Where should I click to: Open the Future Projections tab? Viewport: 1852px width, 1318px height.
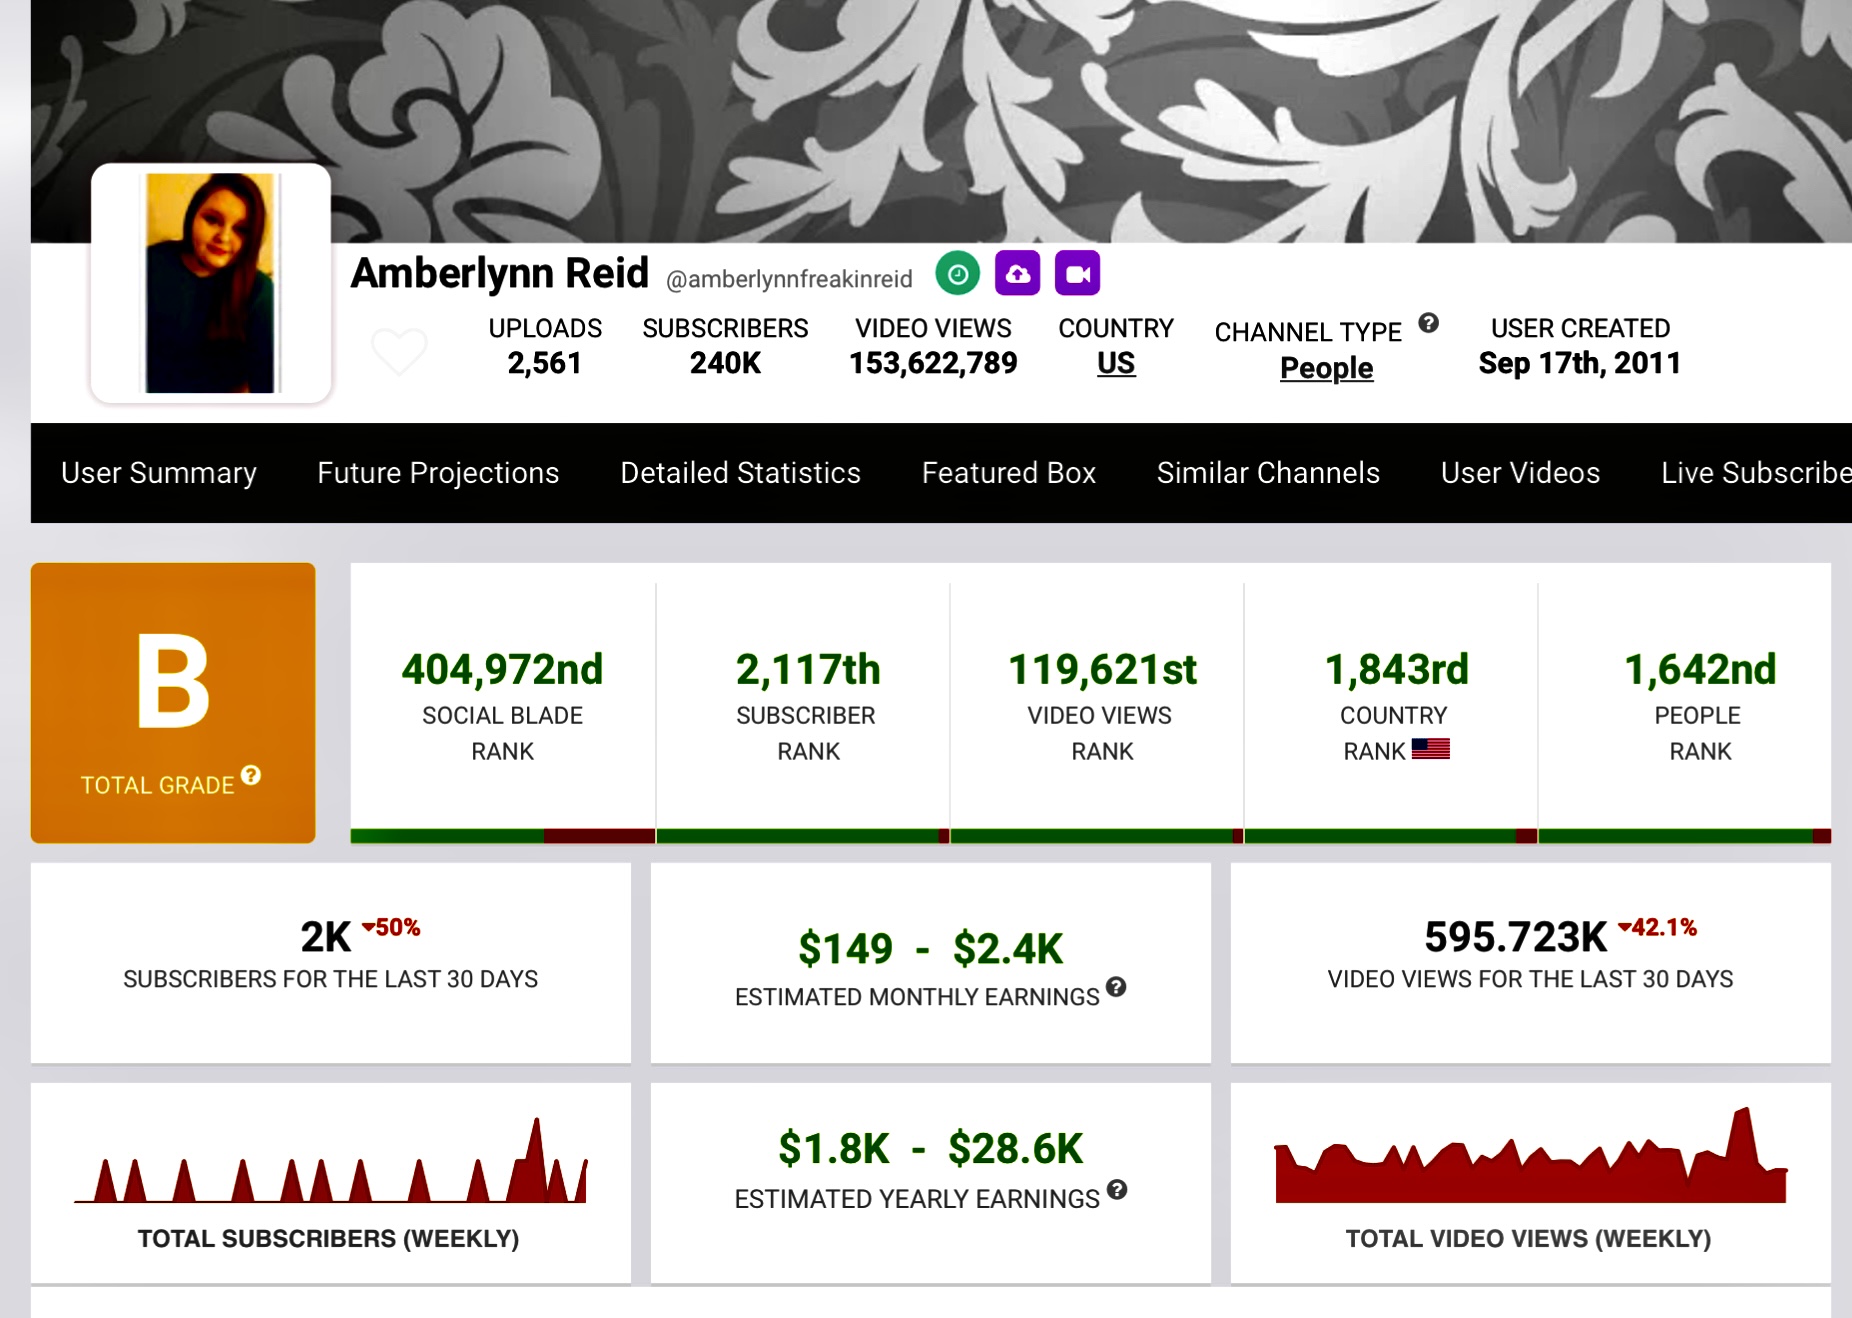click(438, 473)
